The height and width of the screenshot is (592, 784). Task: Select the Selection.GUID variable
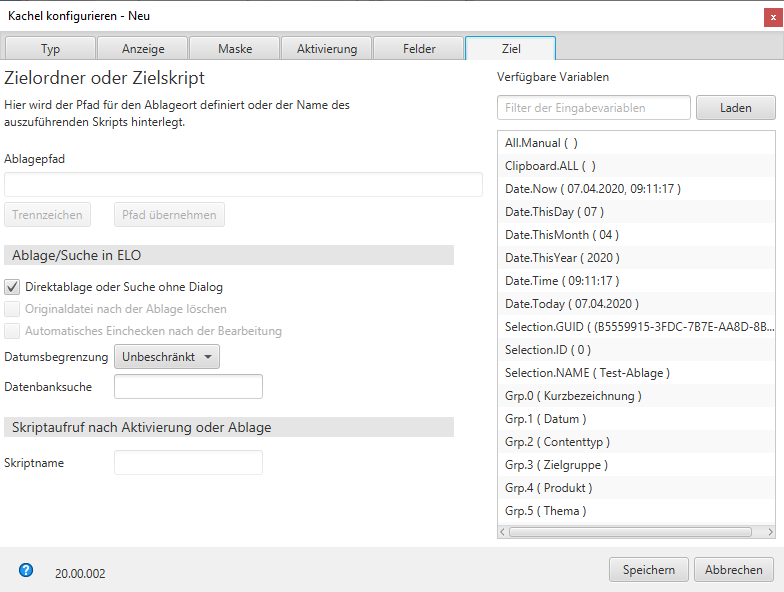click(x=636, y=327)
